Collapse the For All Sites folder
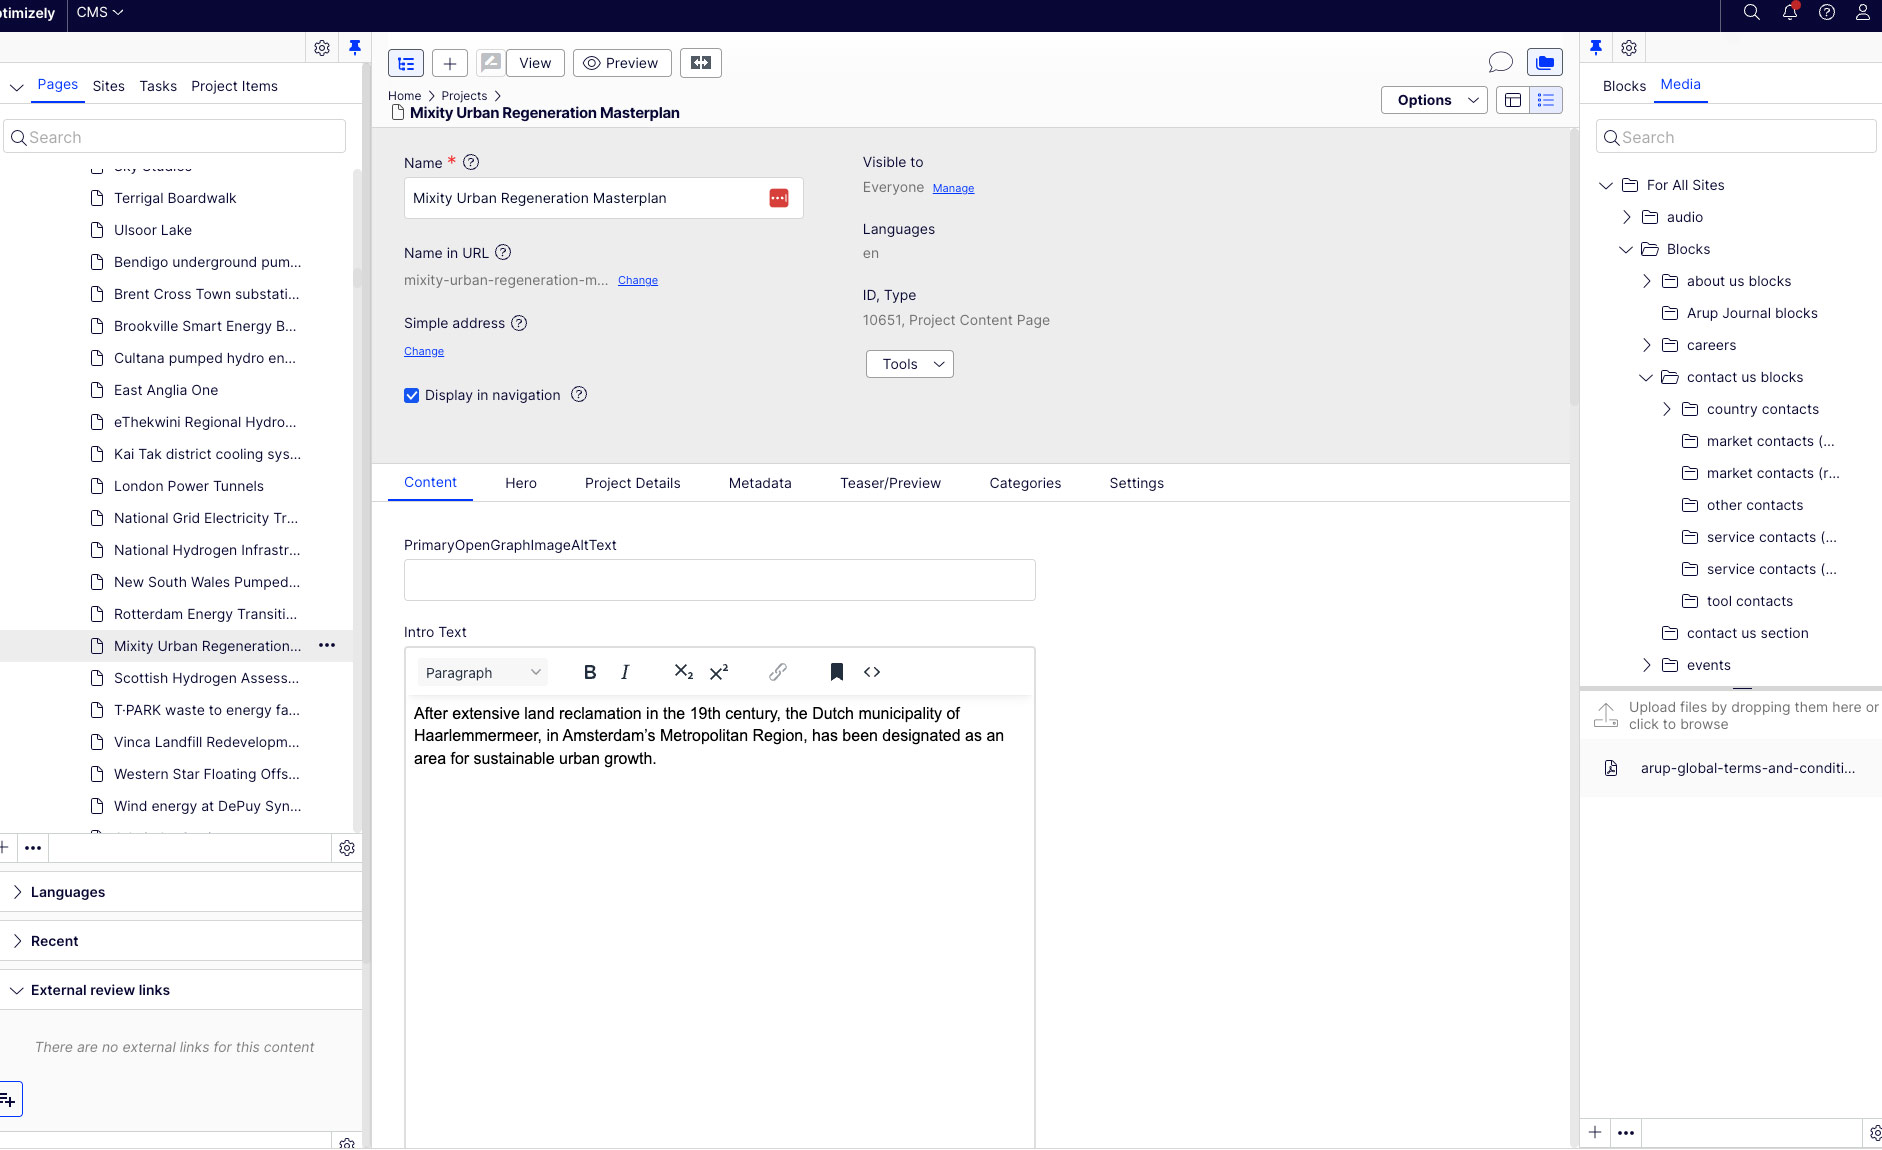The height and width of the screenshot is (1150, 1882). tap(1606, 185)
